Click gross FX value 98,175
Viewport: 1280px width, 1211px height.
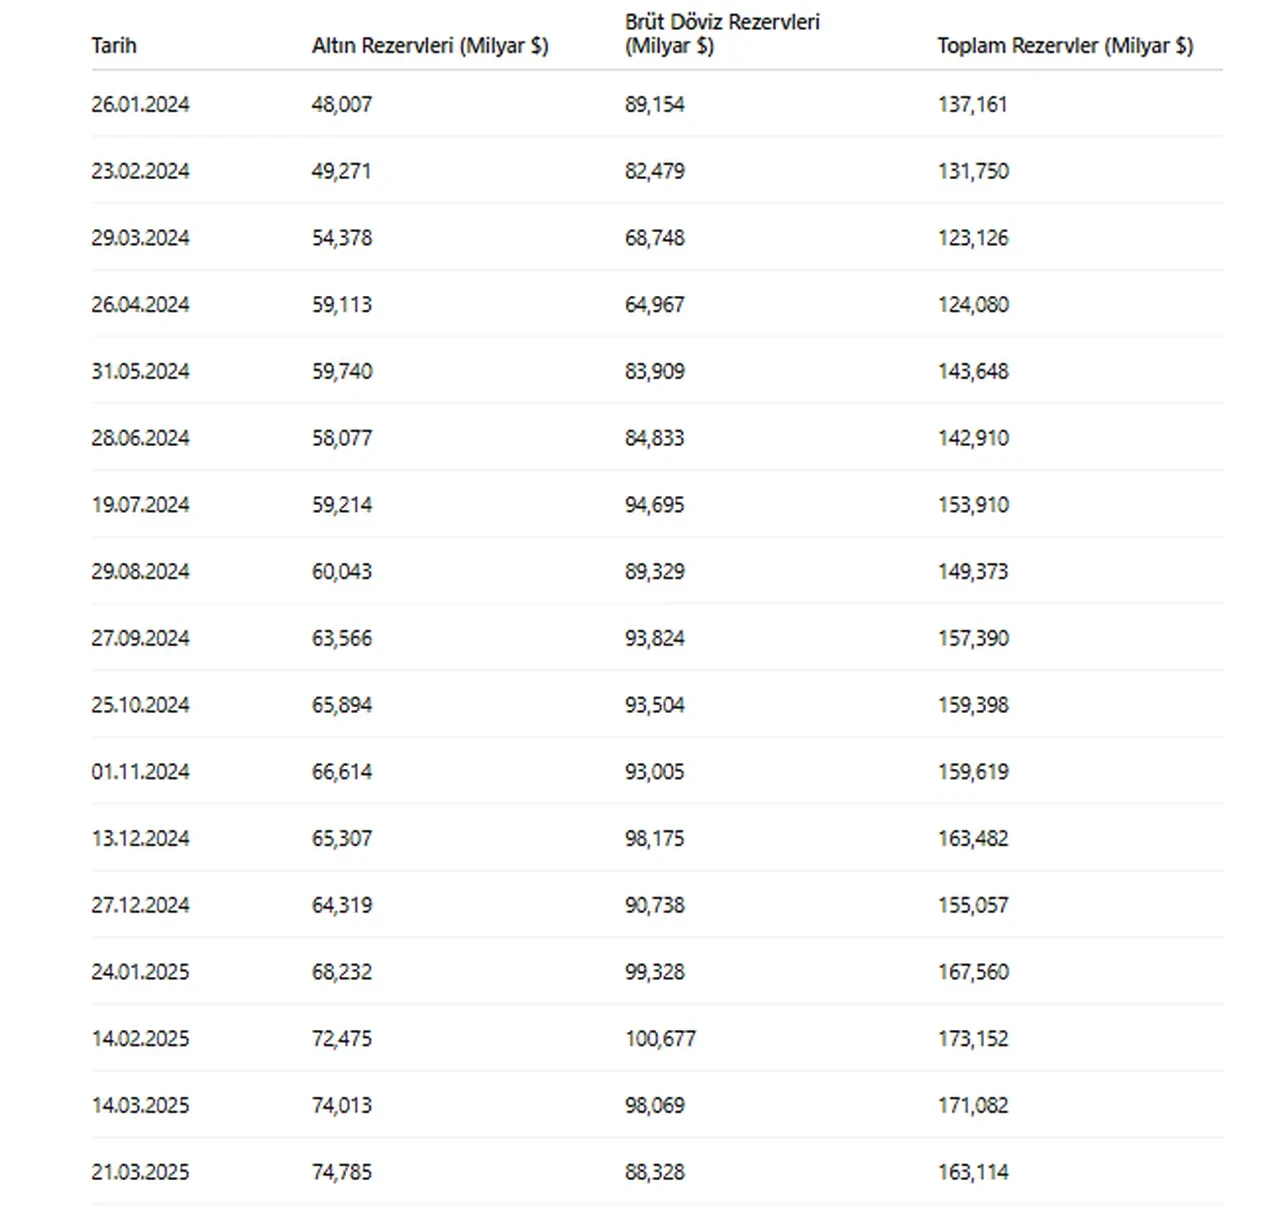tap(655, 838)
